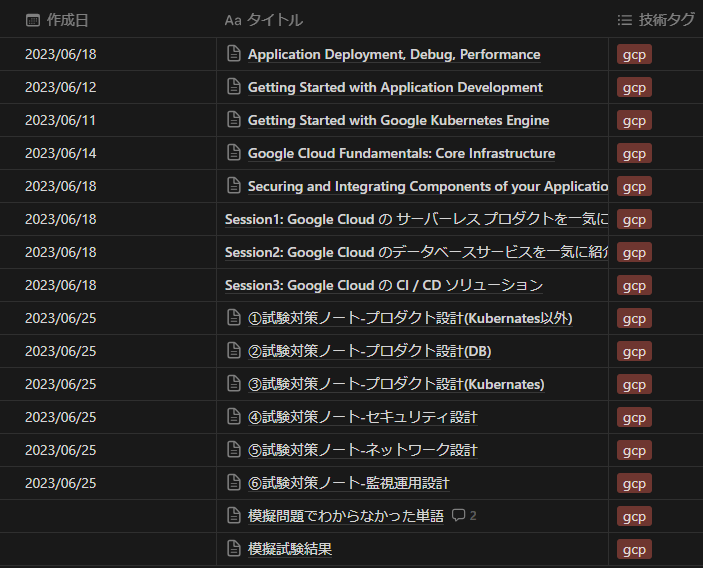703x568 pixels.
Task: Click gcp tag in 模擬問題でわからなかった単語 row
Action: tap(634, 516)
